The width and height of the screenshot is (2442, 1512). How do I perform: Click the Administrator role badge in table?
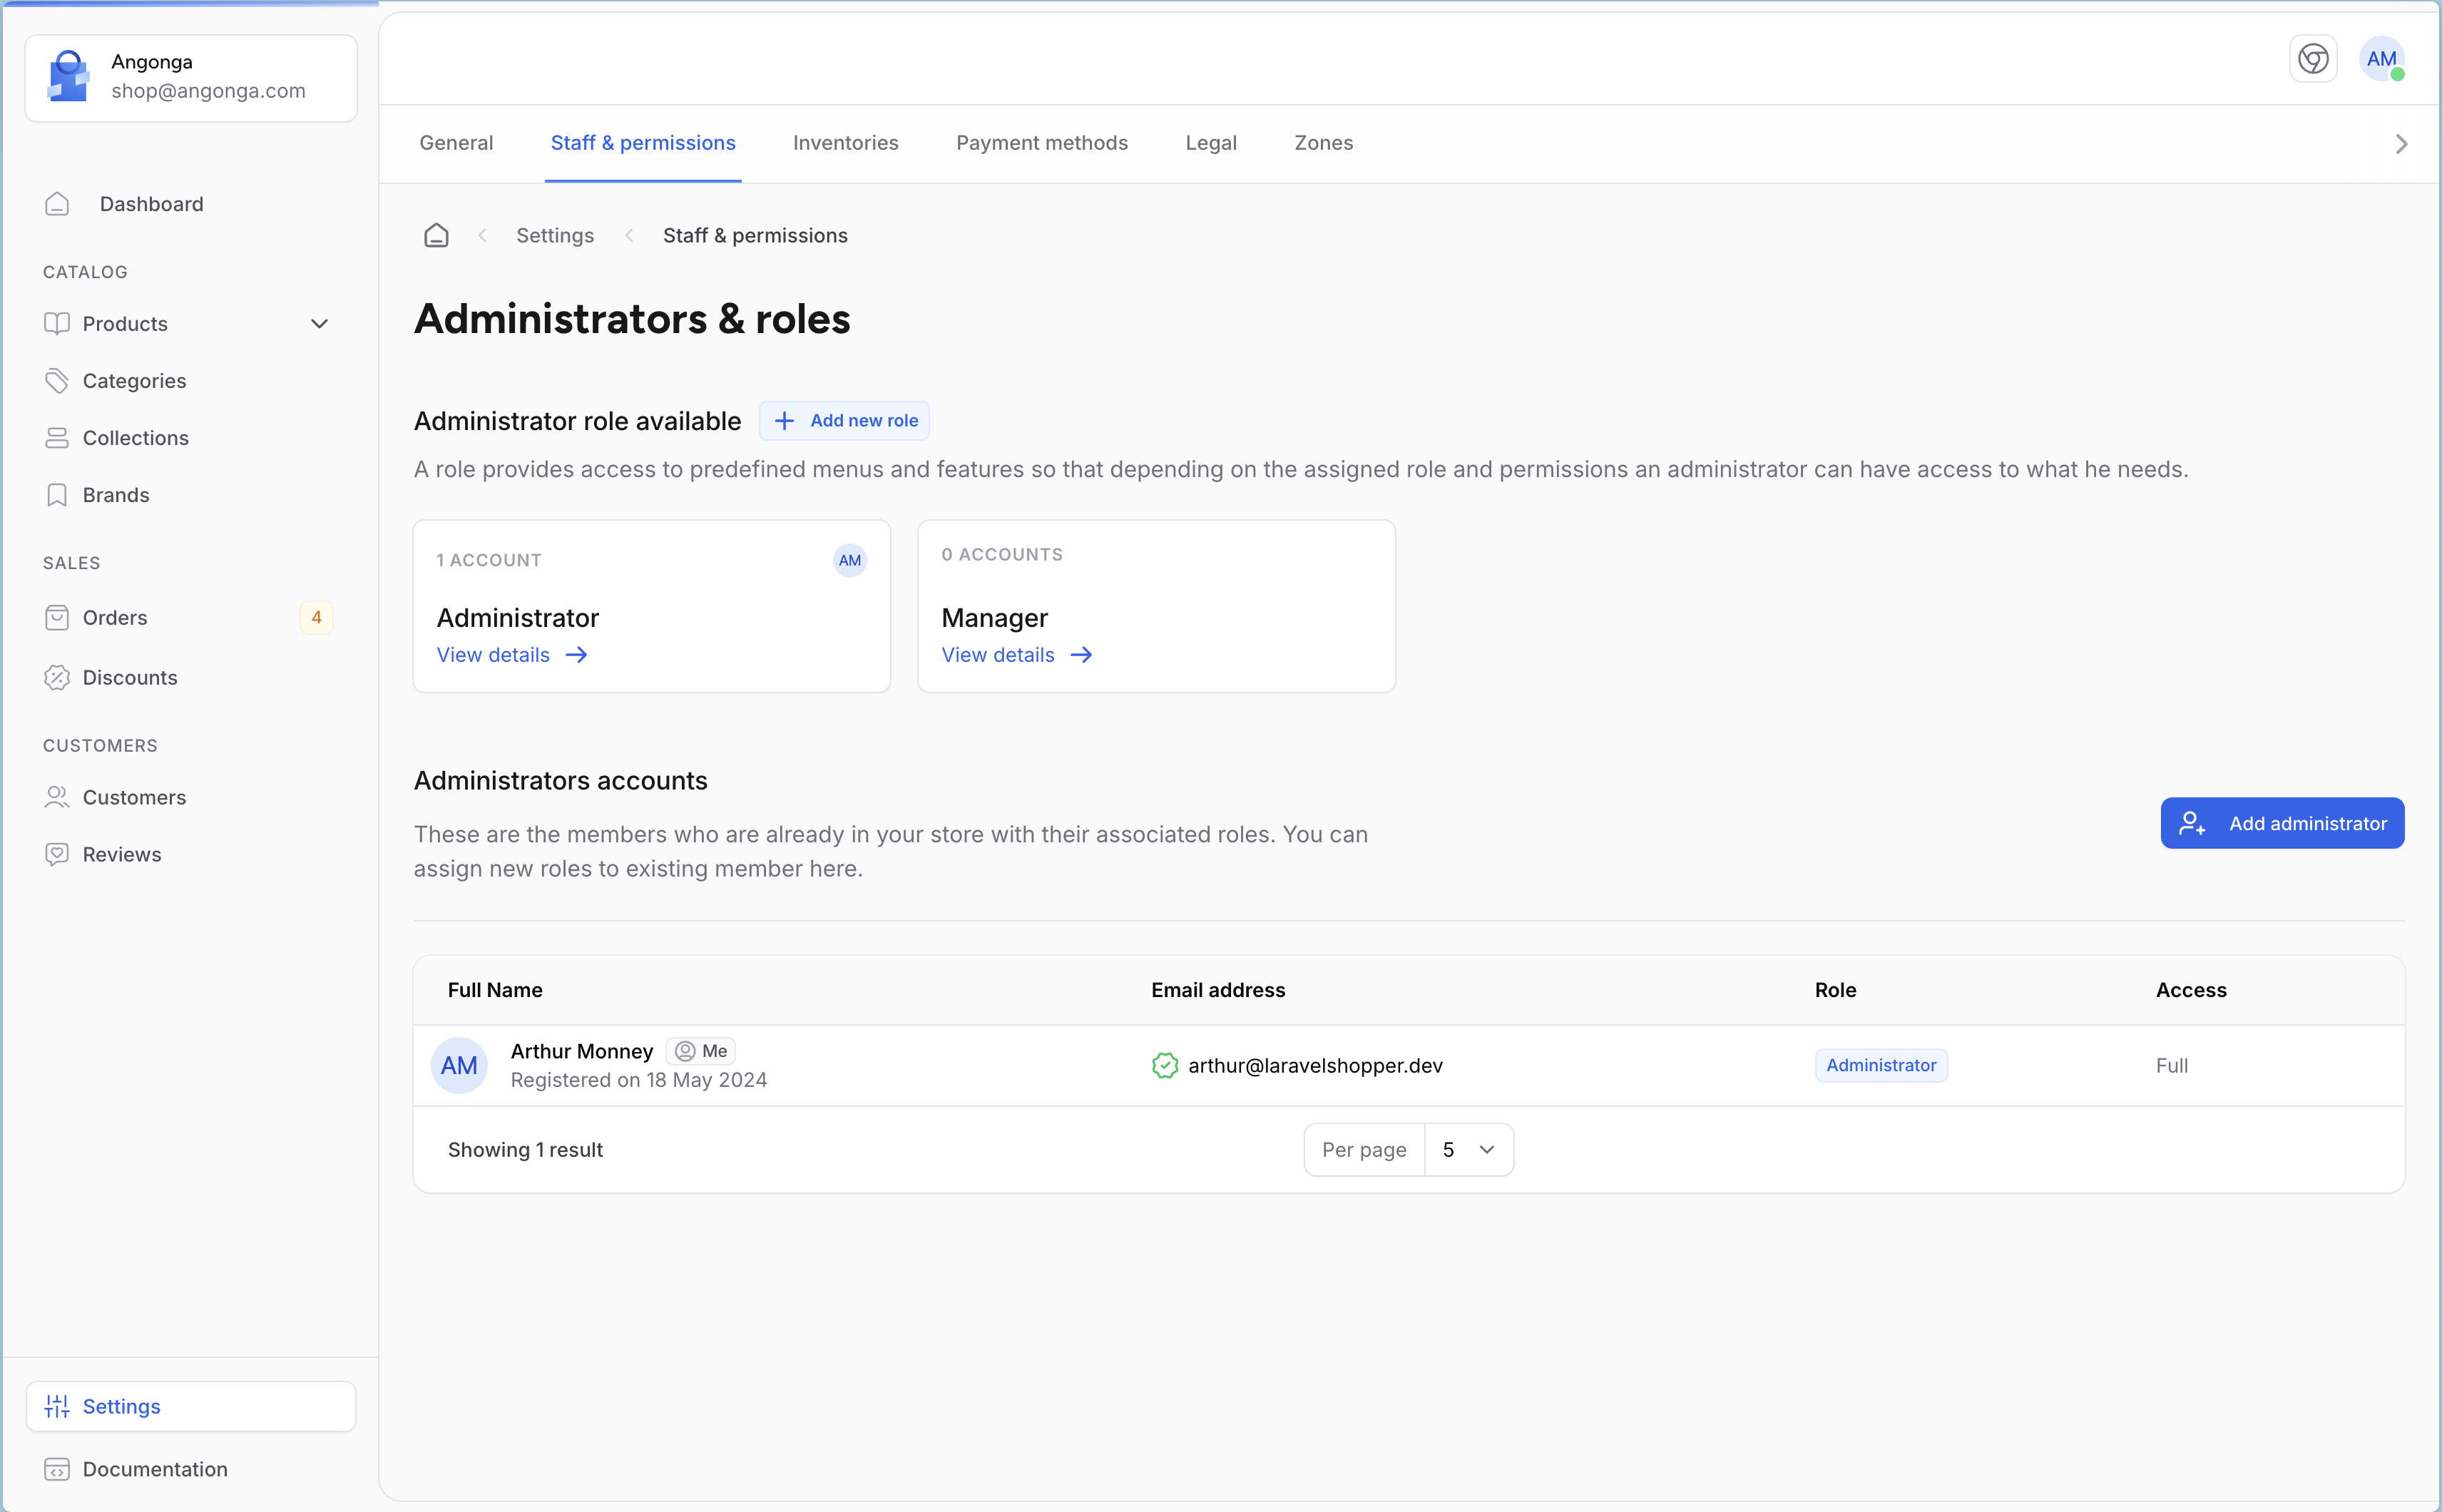[1880, 1065]
